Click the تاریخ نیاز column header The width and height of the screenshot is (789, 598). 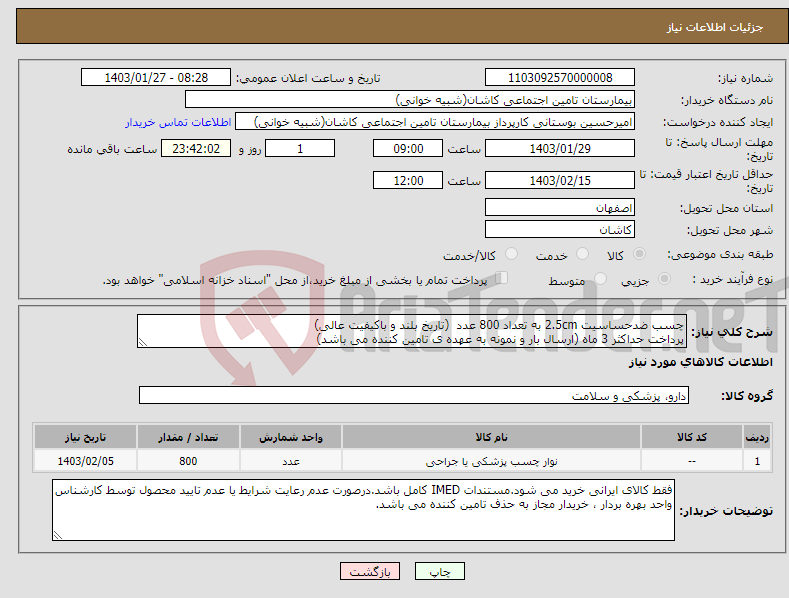pyautogui.click(x=86, y=437)
